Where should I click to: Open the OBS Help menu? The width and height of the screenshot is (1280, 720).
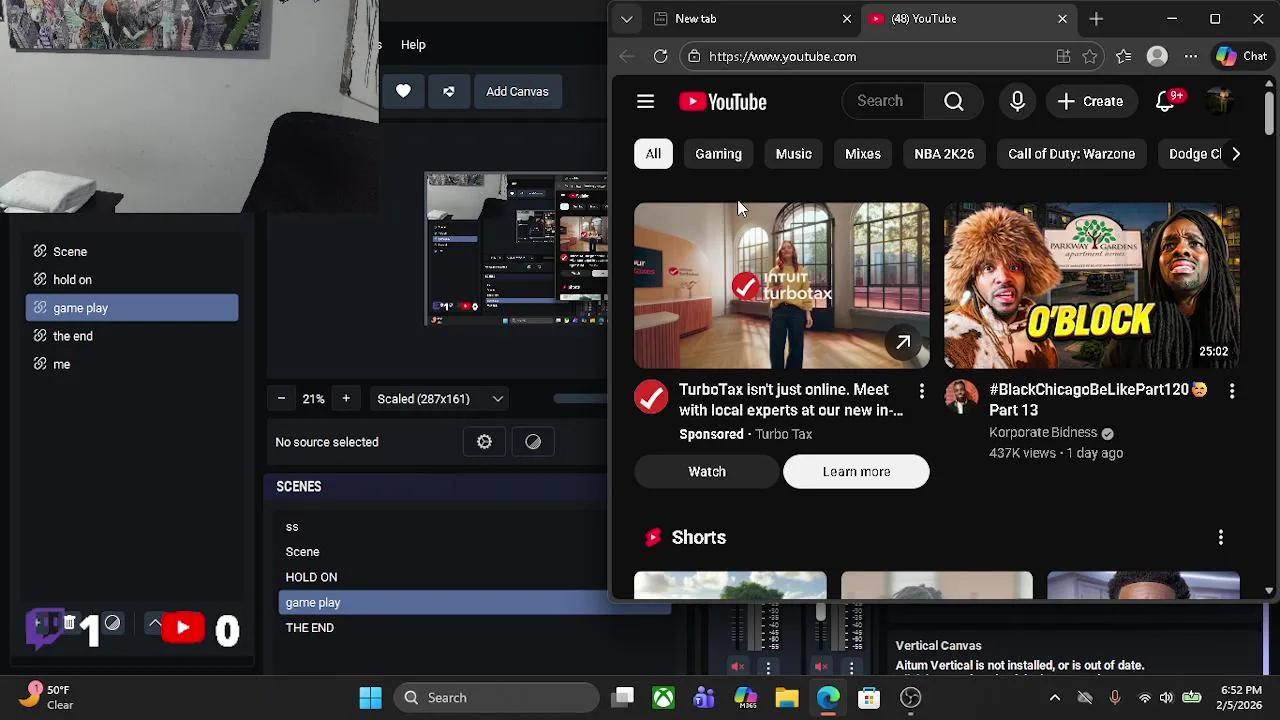pyautogui.click(x=413, y=45)
